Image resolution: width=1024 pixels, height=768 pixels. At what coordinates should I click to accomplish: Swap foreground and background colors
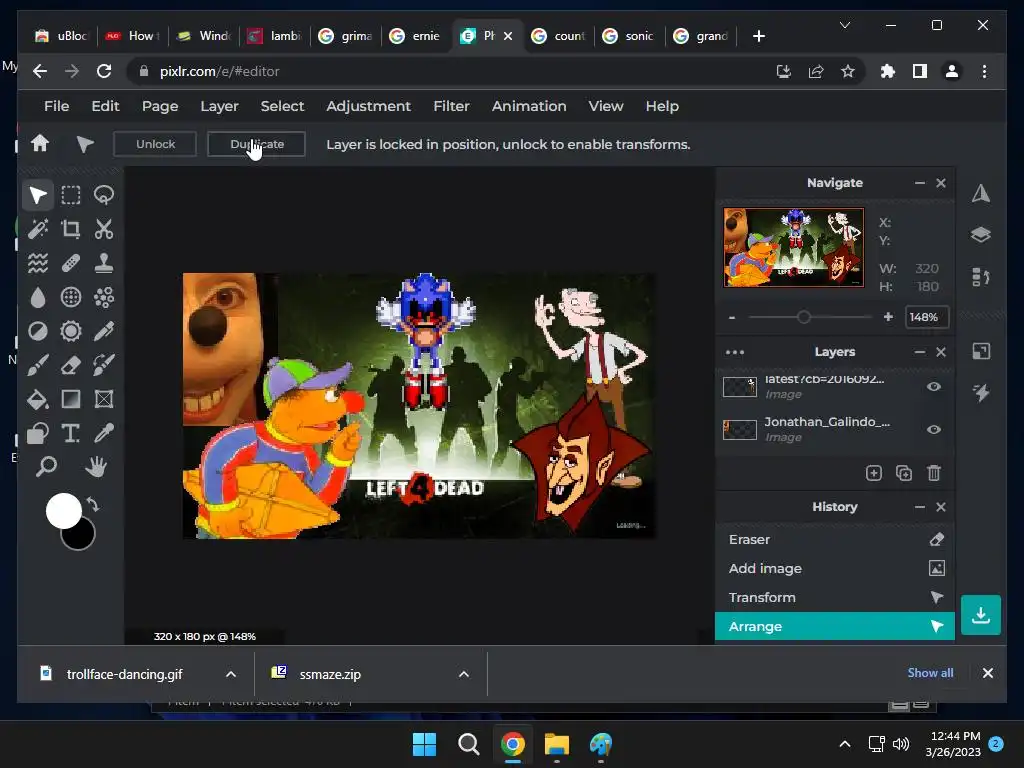click(x=93, y=505)
